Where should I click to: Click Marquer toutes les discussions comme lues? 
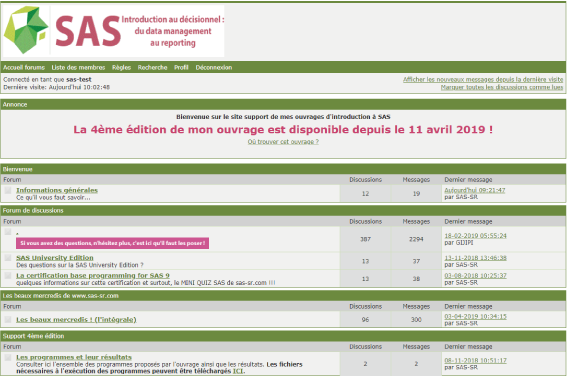tap(502, 87)
